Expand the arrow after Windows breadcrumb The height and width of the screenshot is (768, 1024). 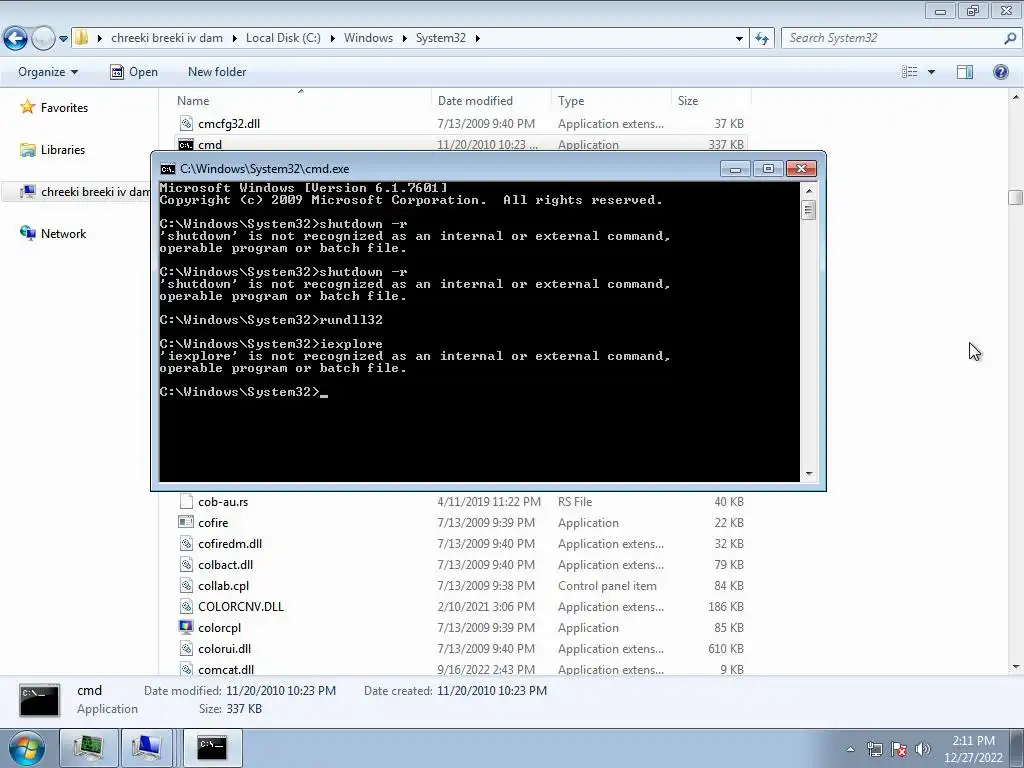[404, 39]
